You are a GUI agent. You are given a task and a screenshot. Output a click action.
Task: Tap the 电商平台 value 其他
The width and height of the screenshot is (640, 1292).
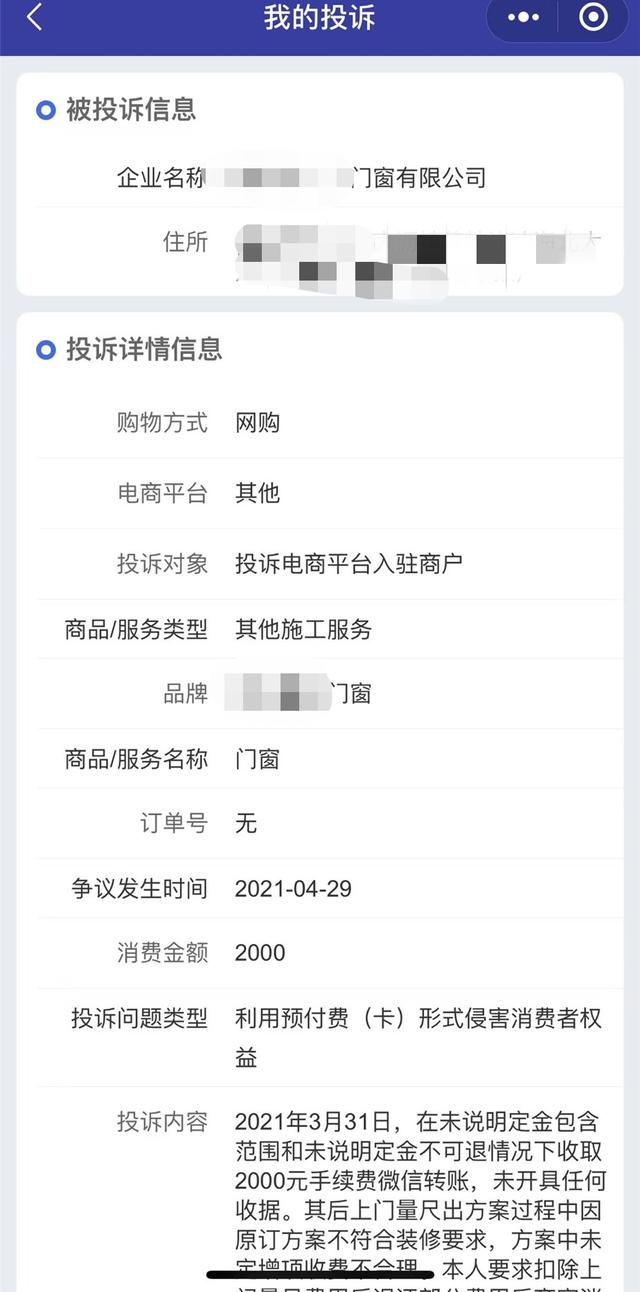coord(258,493)
